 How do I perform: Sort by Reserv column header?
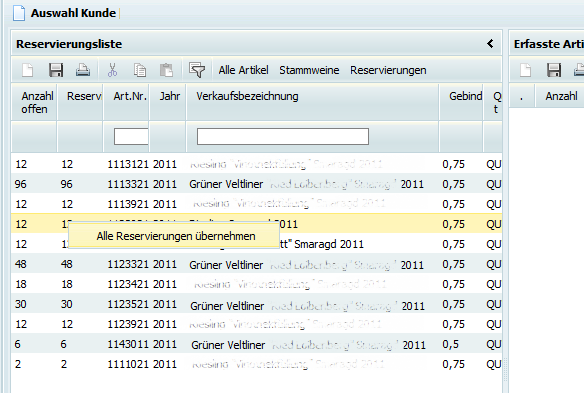[80, 102]
